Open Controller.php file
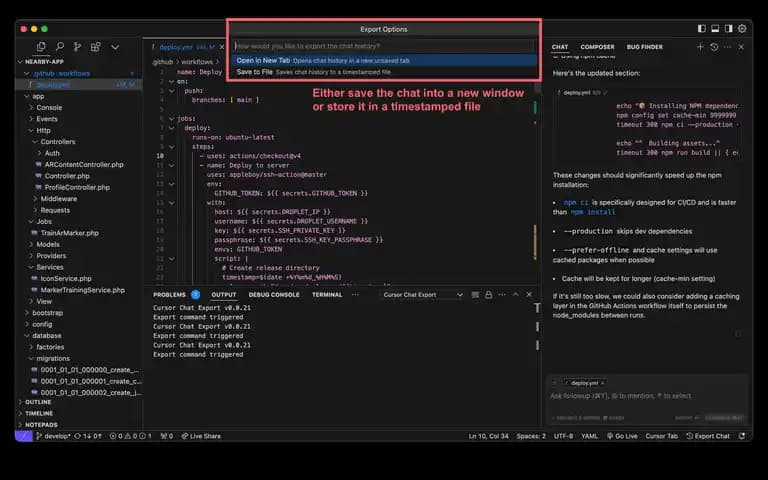The height and width of the screenshot is (480, 768). [67, 176]
